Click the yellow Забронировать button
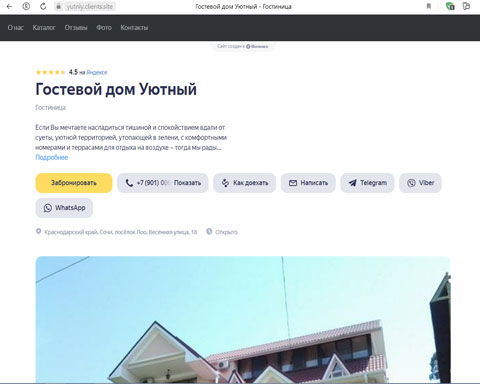 tap(74, 183)
